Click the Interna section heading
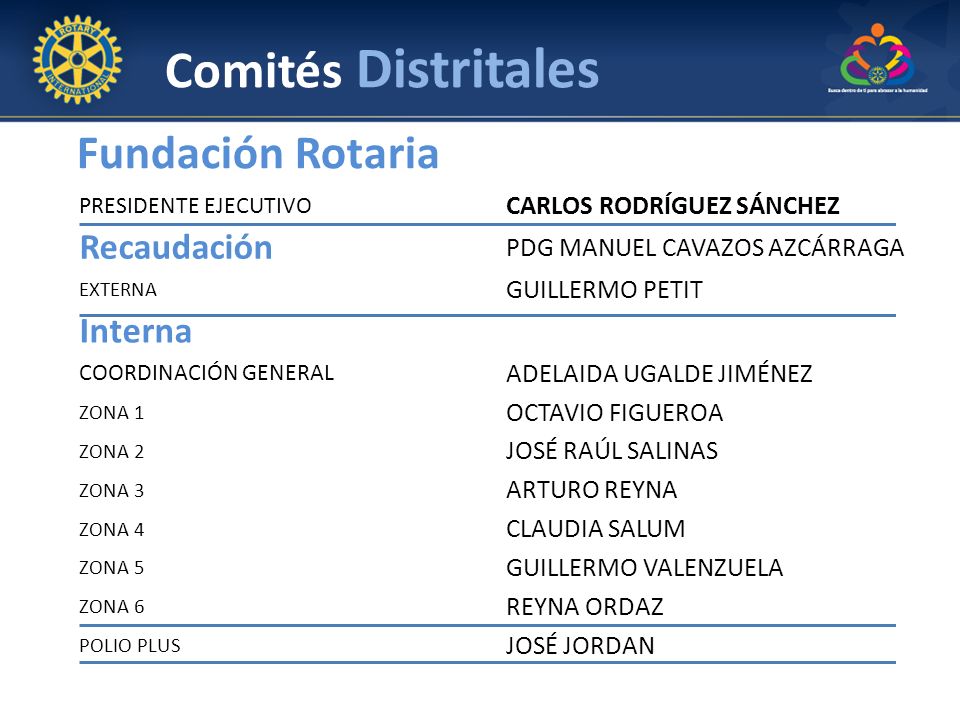The image size is (960, 720). (136, 331)
